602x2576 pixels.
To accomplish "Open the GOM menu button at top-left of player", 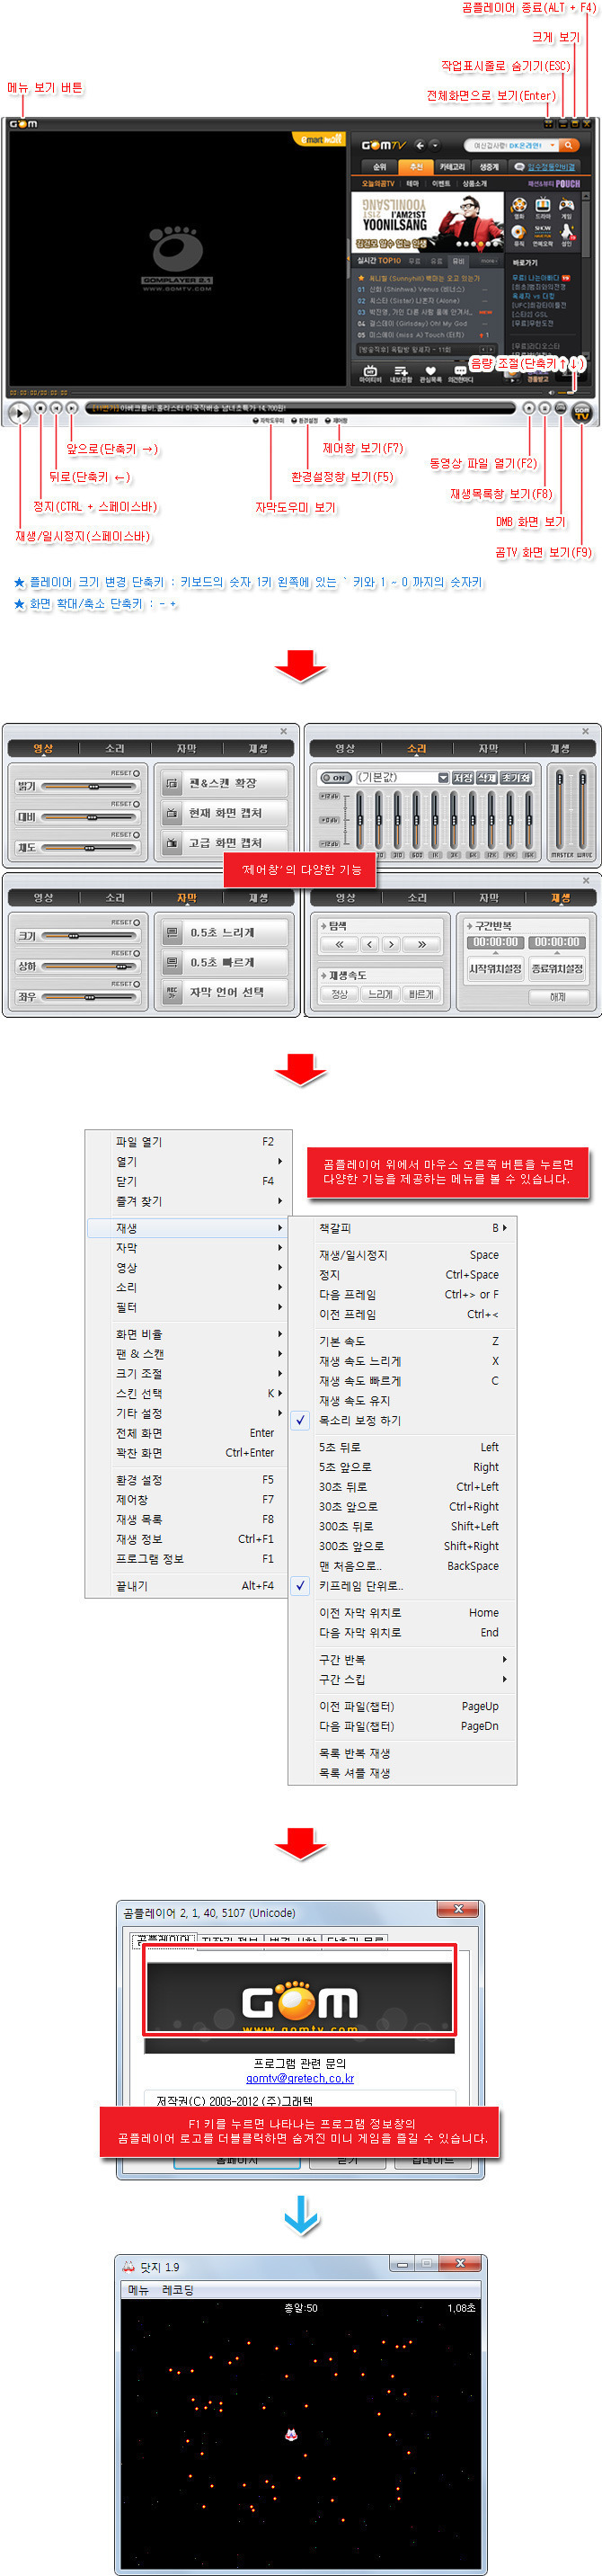I will [x=23, y=124].
